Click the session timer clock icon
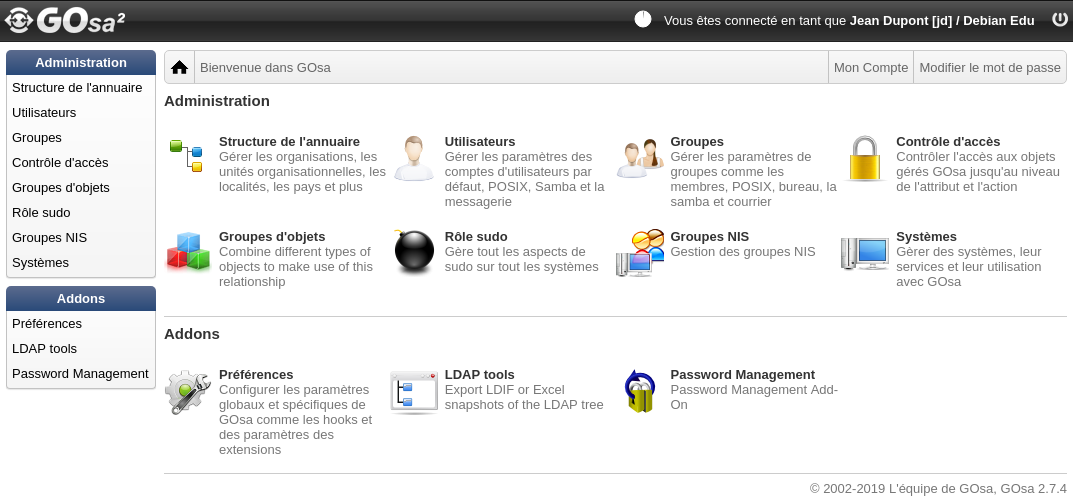Image resolution: width=1073 pixels, height=498 pixels. 643,20
